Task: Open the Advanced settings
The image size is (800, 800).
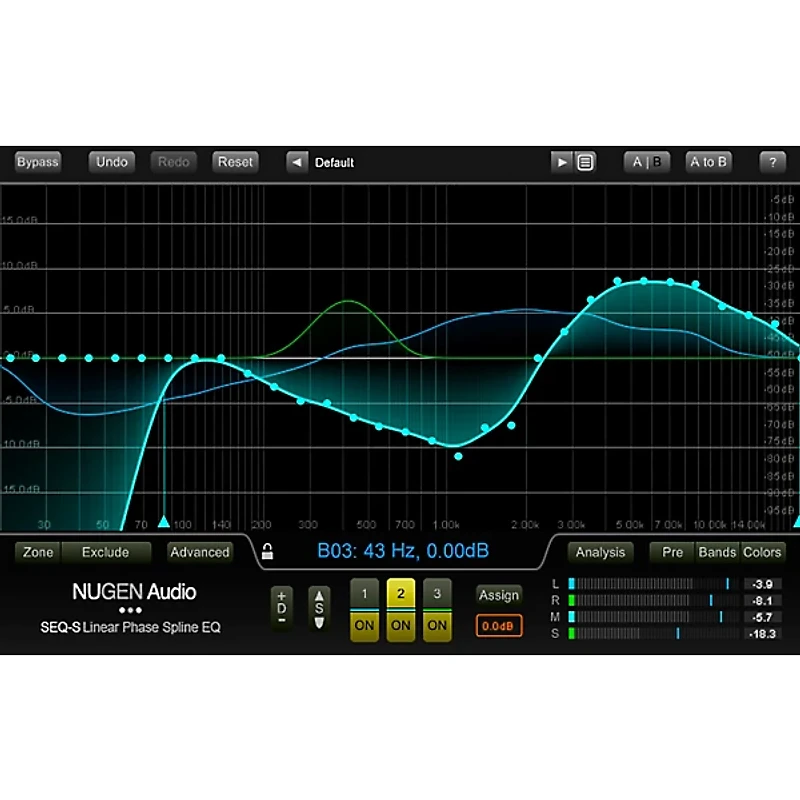Action: pos(199,553)
